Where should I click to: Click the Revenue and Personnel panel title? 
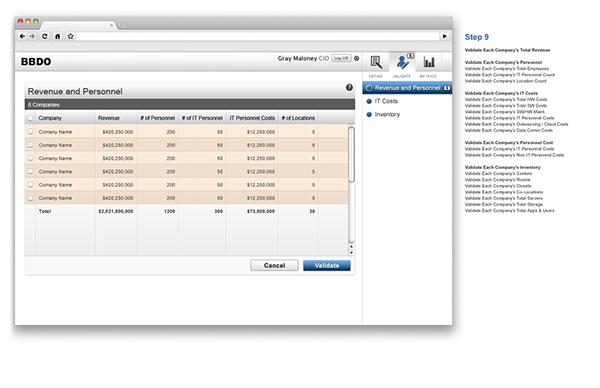tap(75, 91)
